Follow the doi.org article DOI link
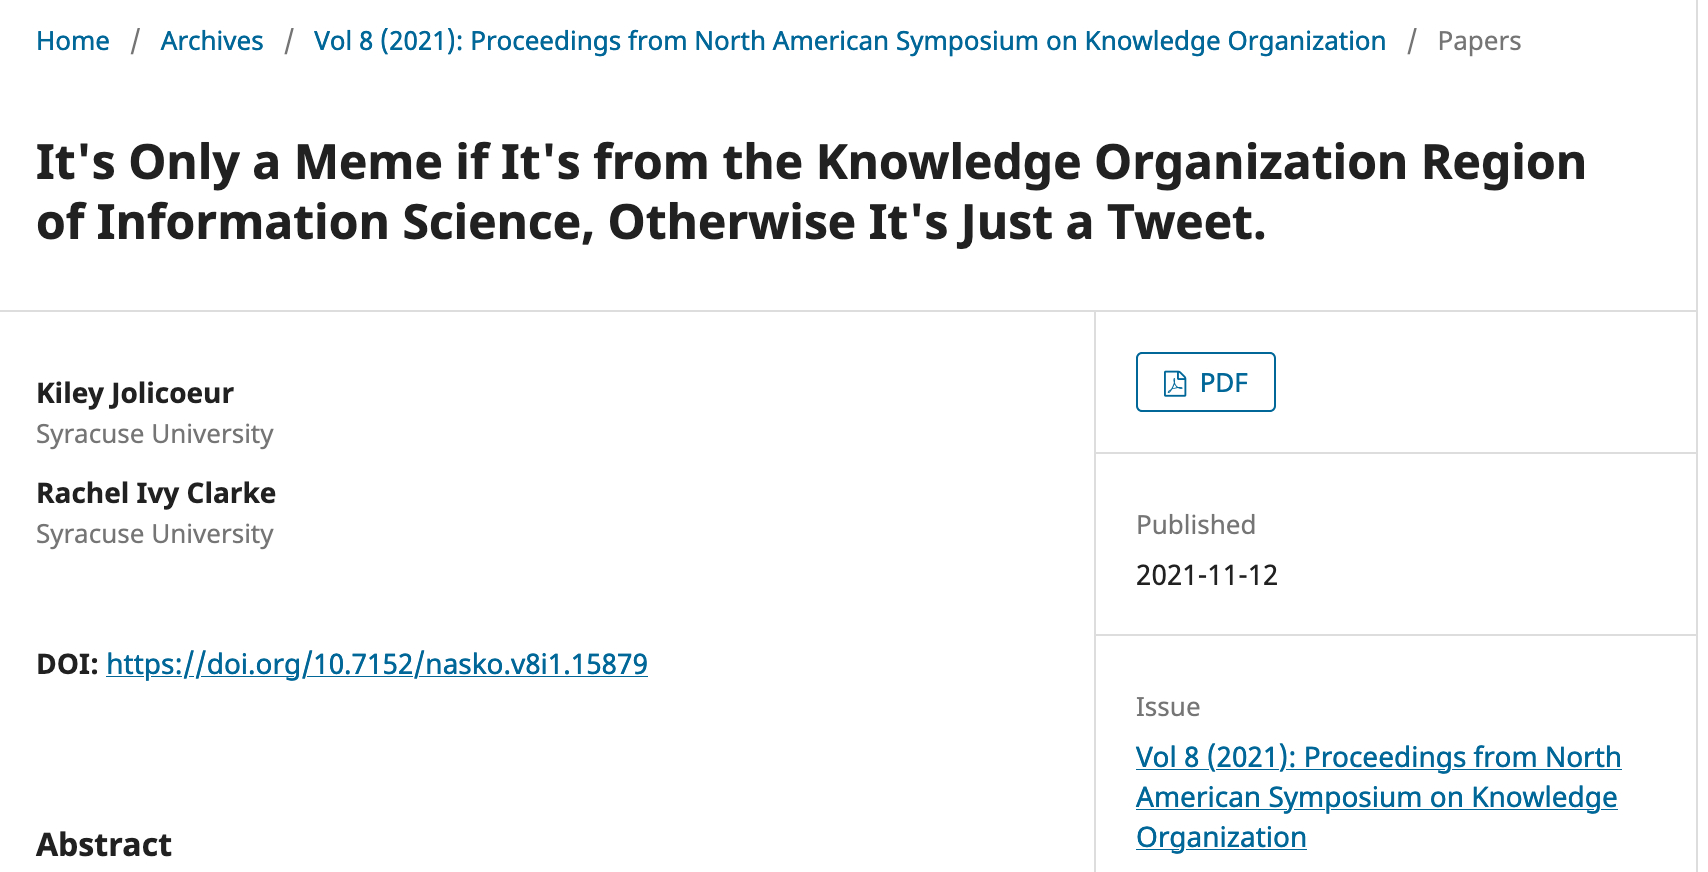Image resolution: width=1708 pixels, height=872 pixels. tap(377, 664)
